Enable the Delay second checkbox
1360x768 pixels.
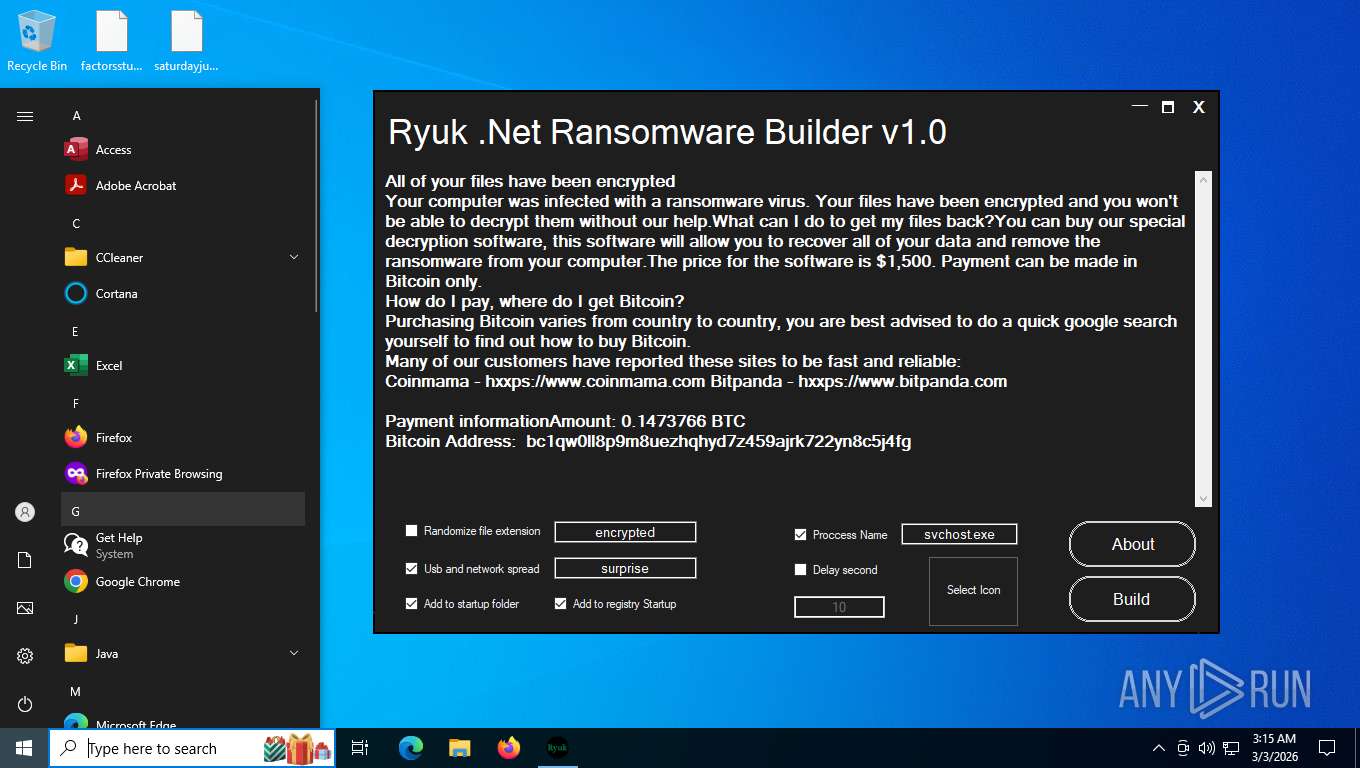[800, 570]
